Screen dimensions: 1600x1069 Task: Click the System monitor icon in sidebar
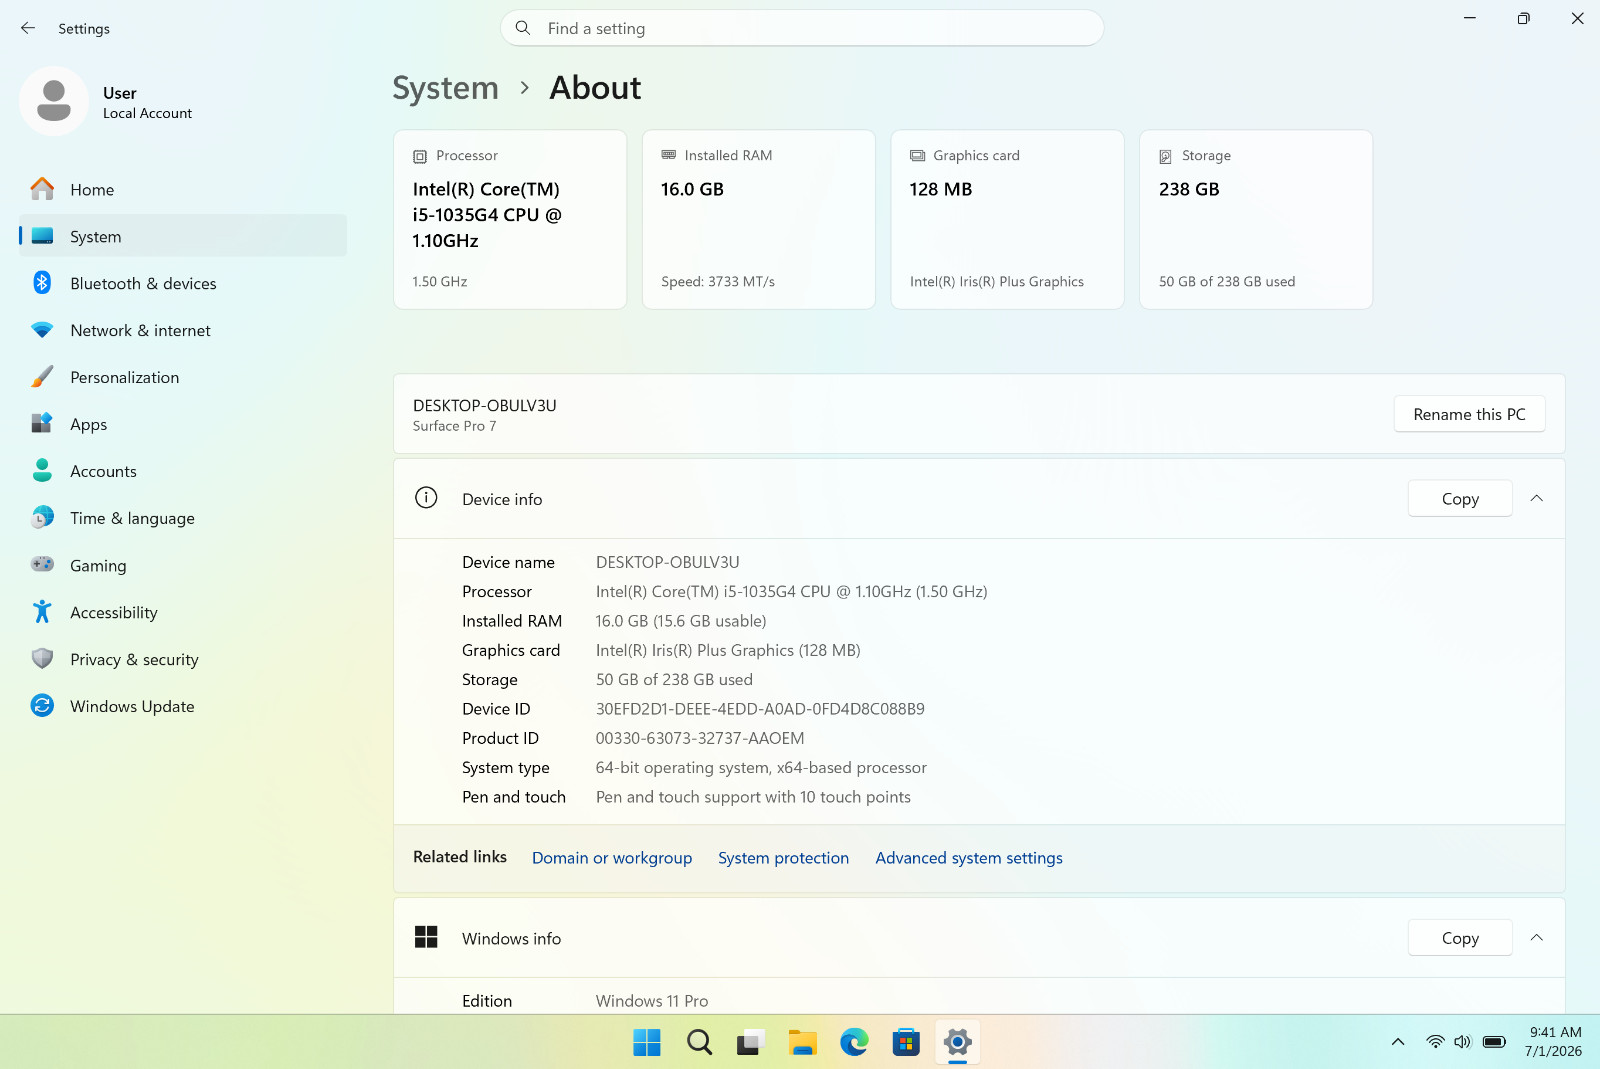tap(42, 236)
